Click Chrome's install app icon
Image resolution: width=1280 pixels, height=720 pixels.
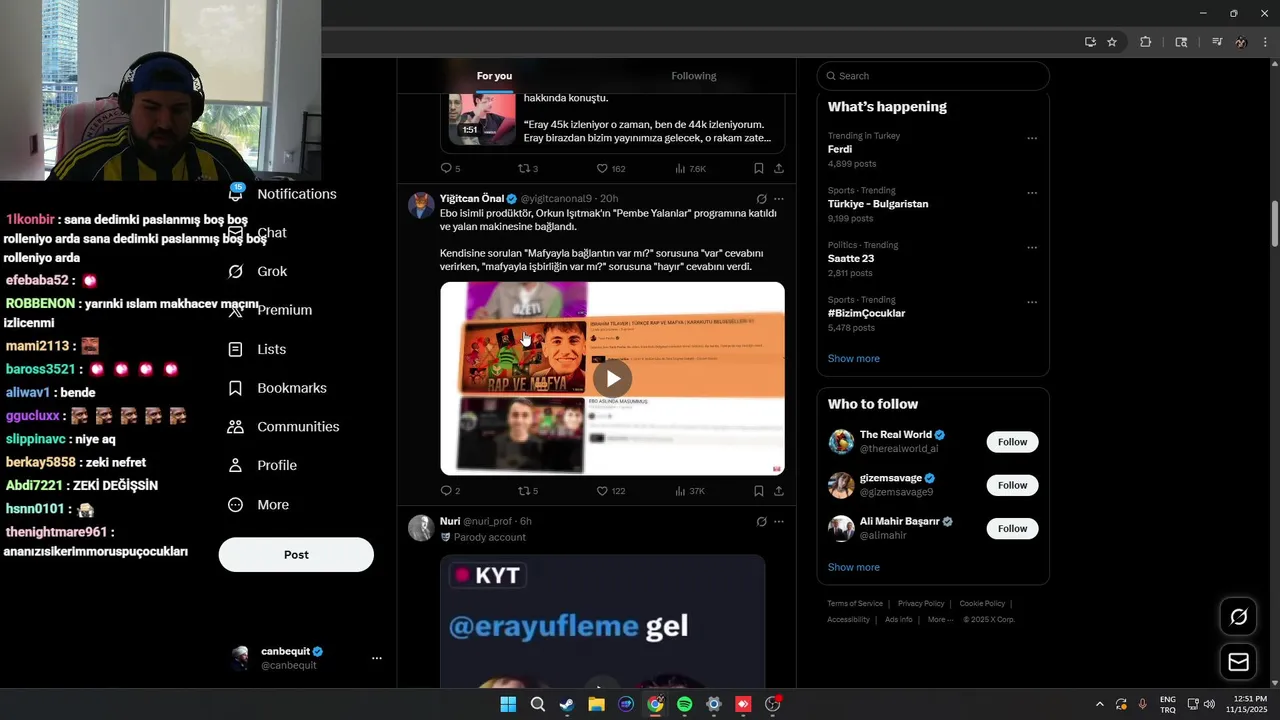coord(1090,42)
